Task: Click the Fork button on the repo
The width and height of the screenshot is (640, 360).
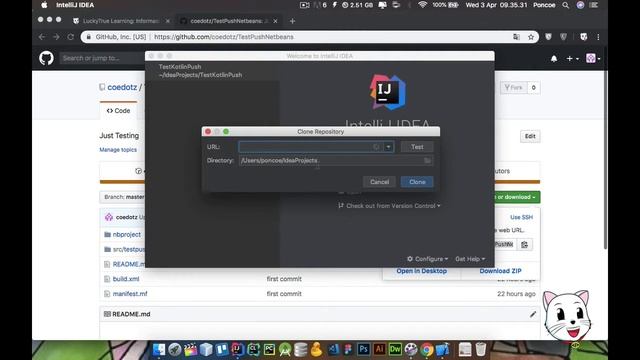Action: pyautogui.click(x=513, y=88)
